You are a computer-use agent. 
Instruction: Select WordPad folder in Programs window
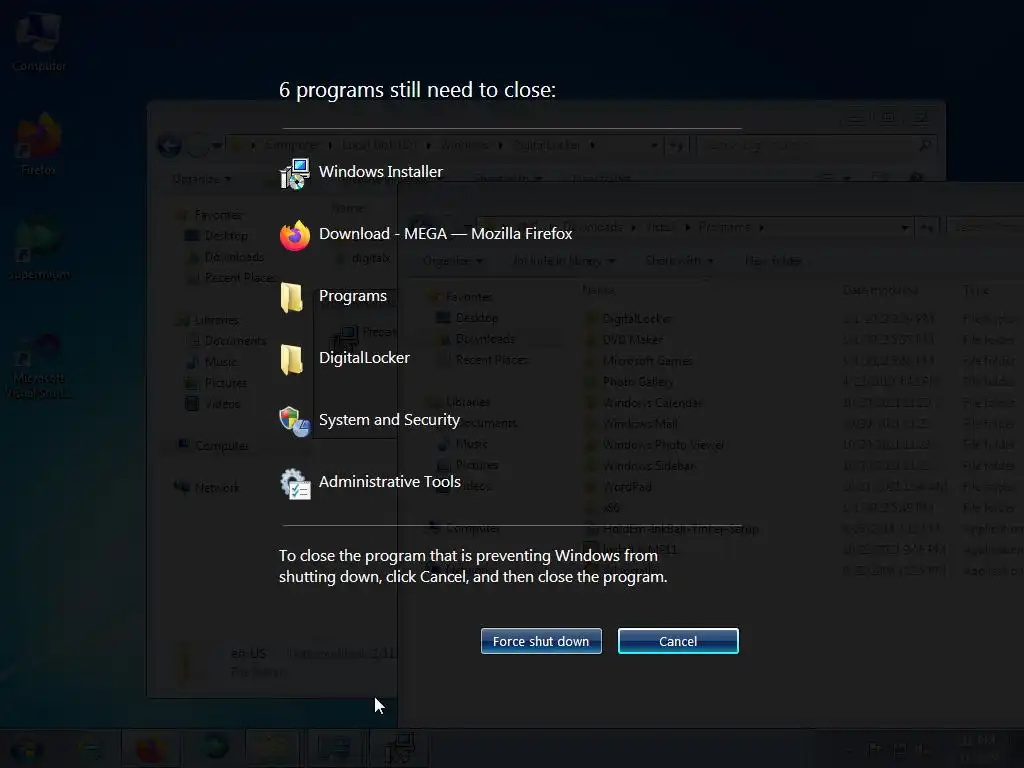[619, 487]
